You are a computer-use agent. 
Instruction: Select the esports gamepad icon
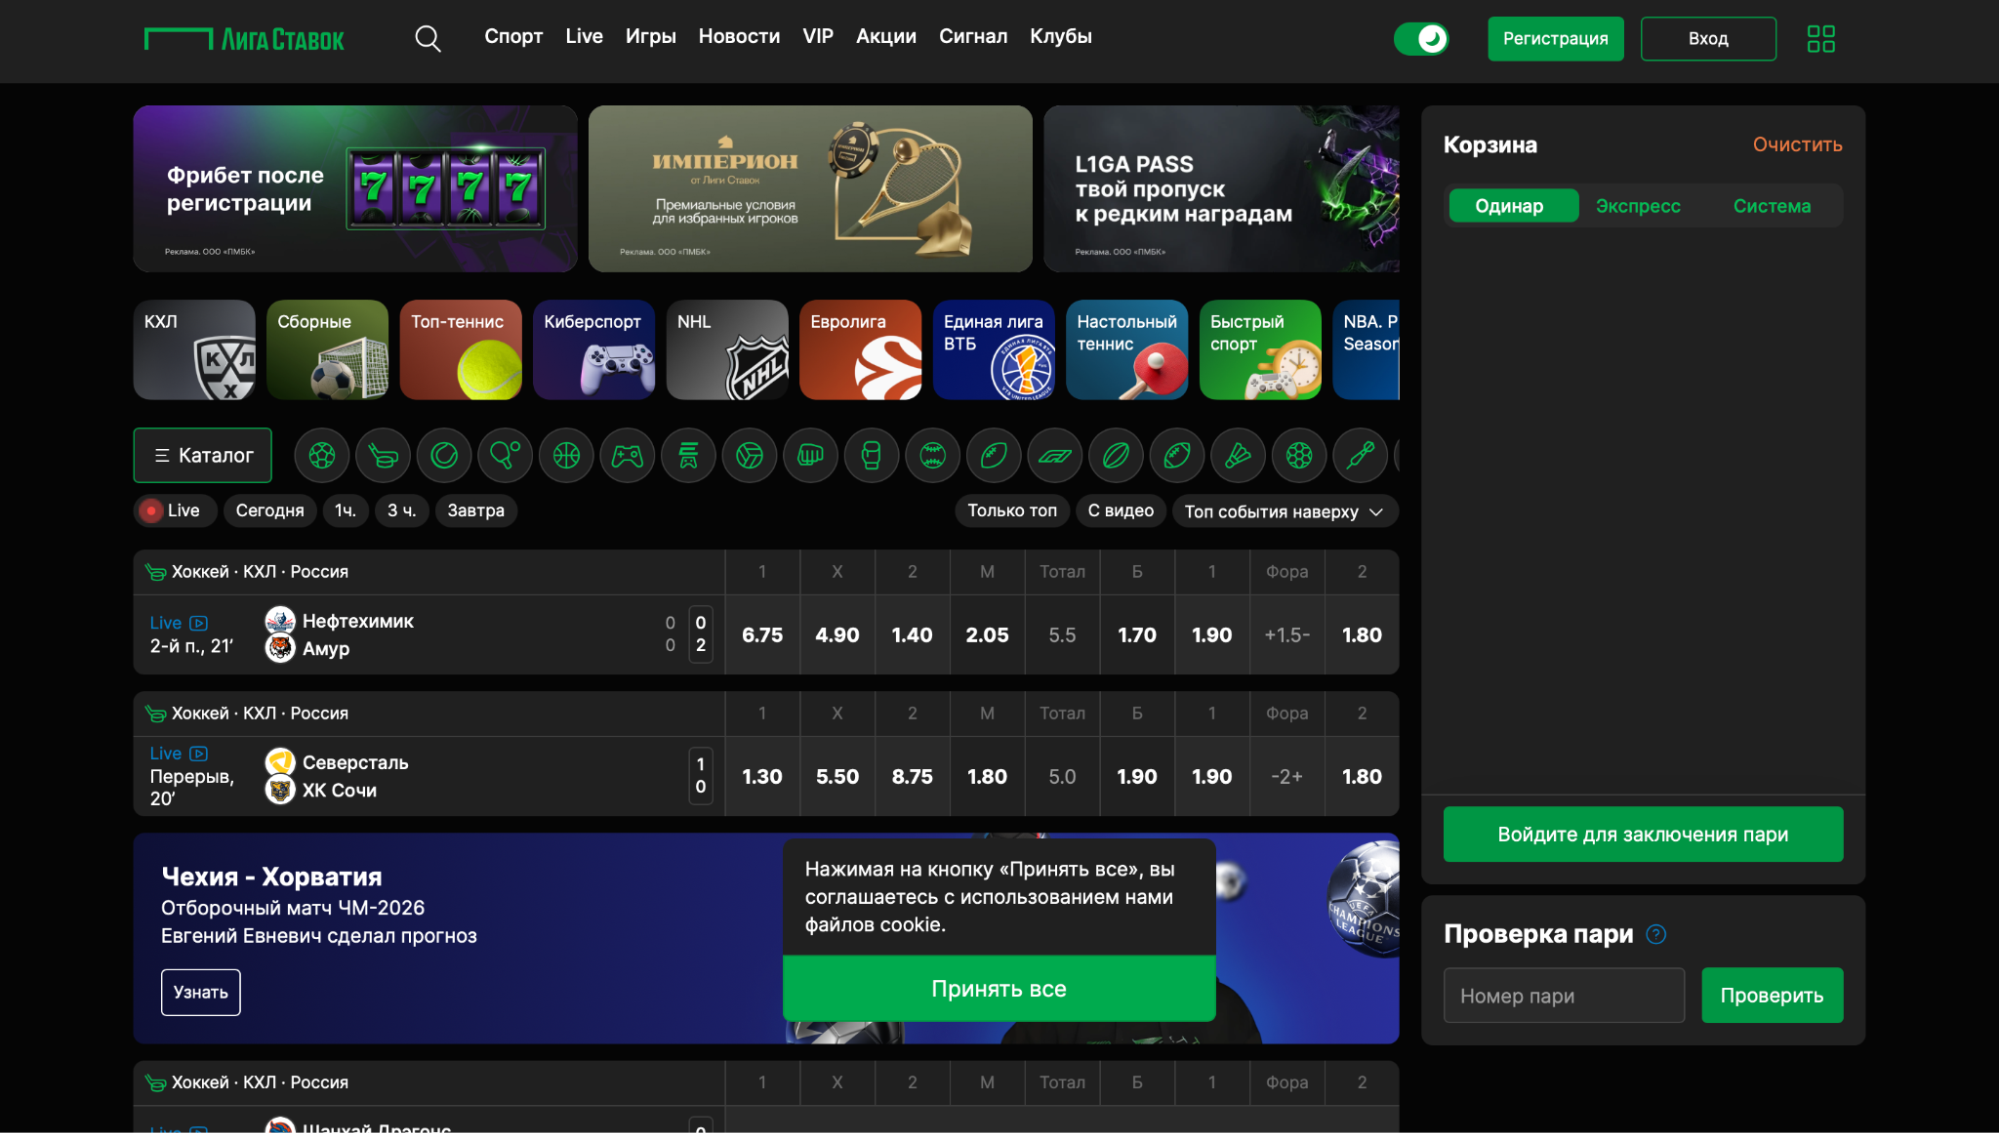click(x=627, y=456)
